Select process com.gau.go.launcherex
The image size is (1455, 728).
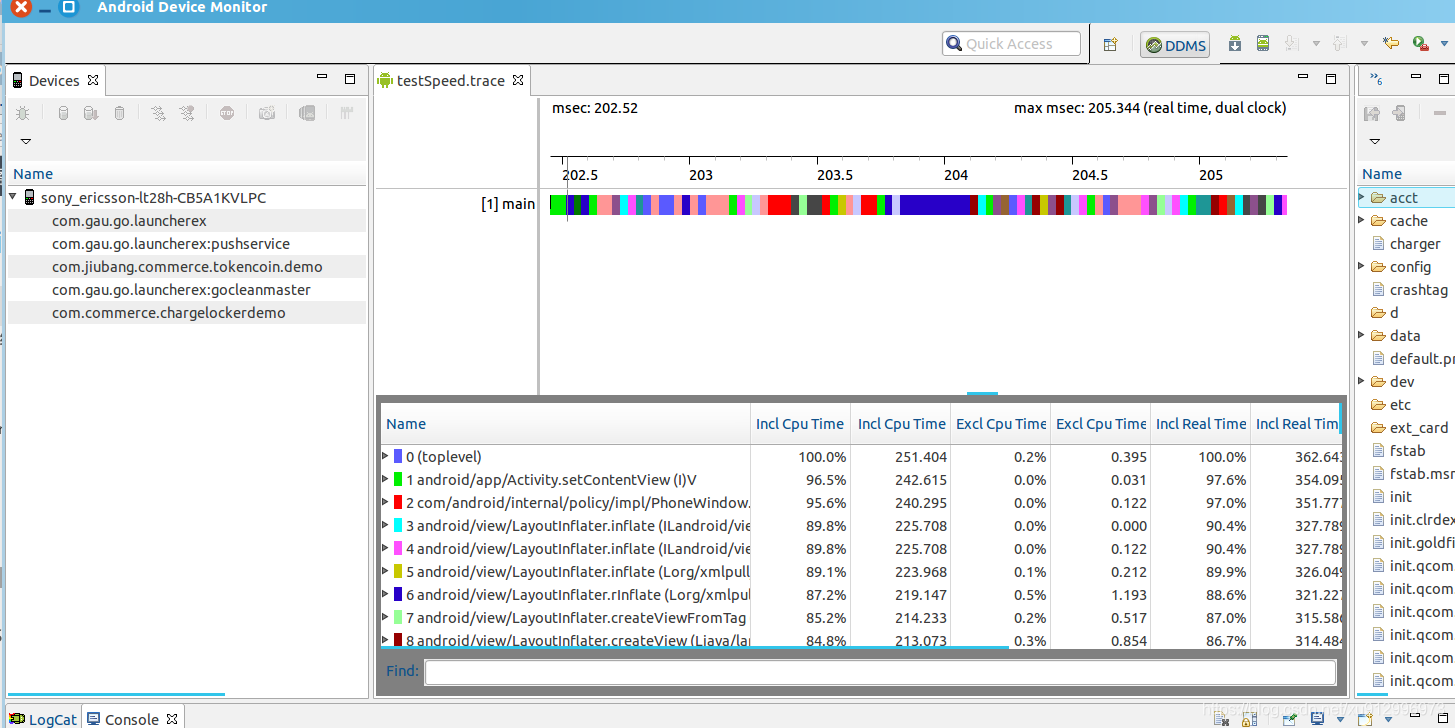click(x=129, y=221)
